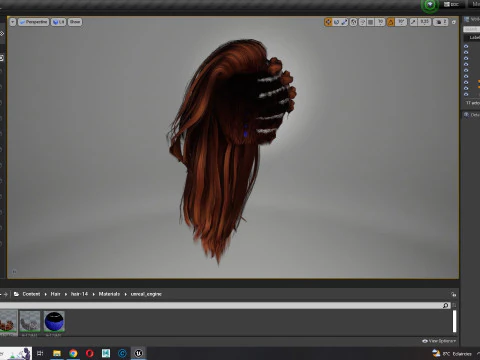Toggle scale snapping in the viewport
Image resolution: width=480 pixels, height=360 pixels.
413,22
